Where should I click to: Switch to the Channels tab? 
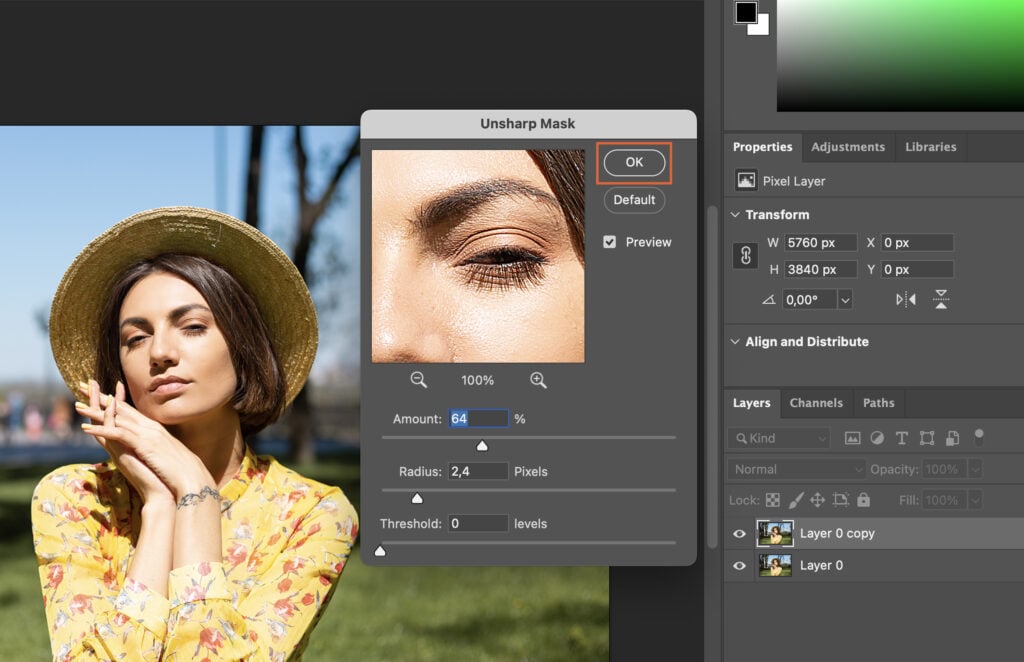[x=816, y=402]
